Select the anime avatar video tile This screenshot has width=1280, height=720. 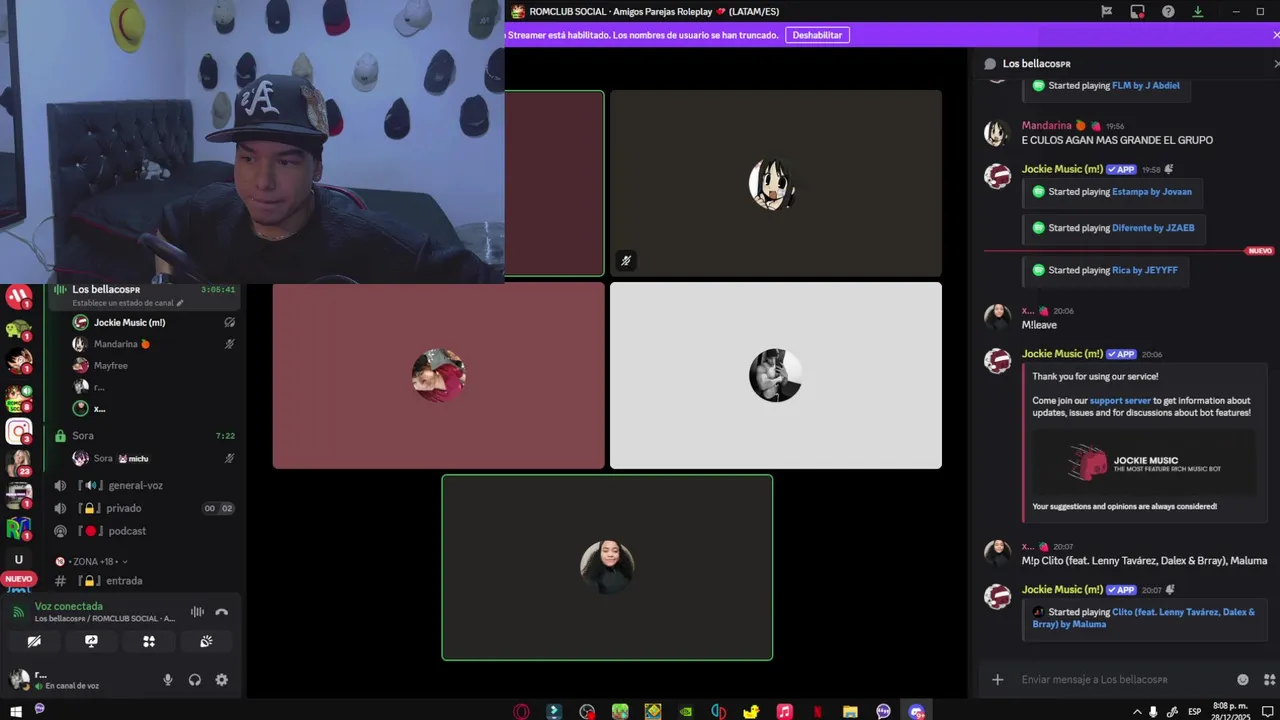pos(776,184)
